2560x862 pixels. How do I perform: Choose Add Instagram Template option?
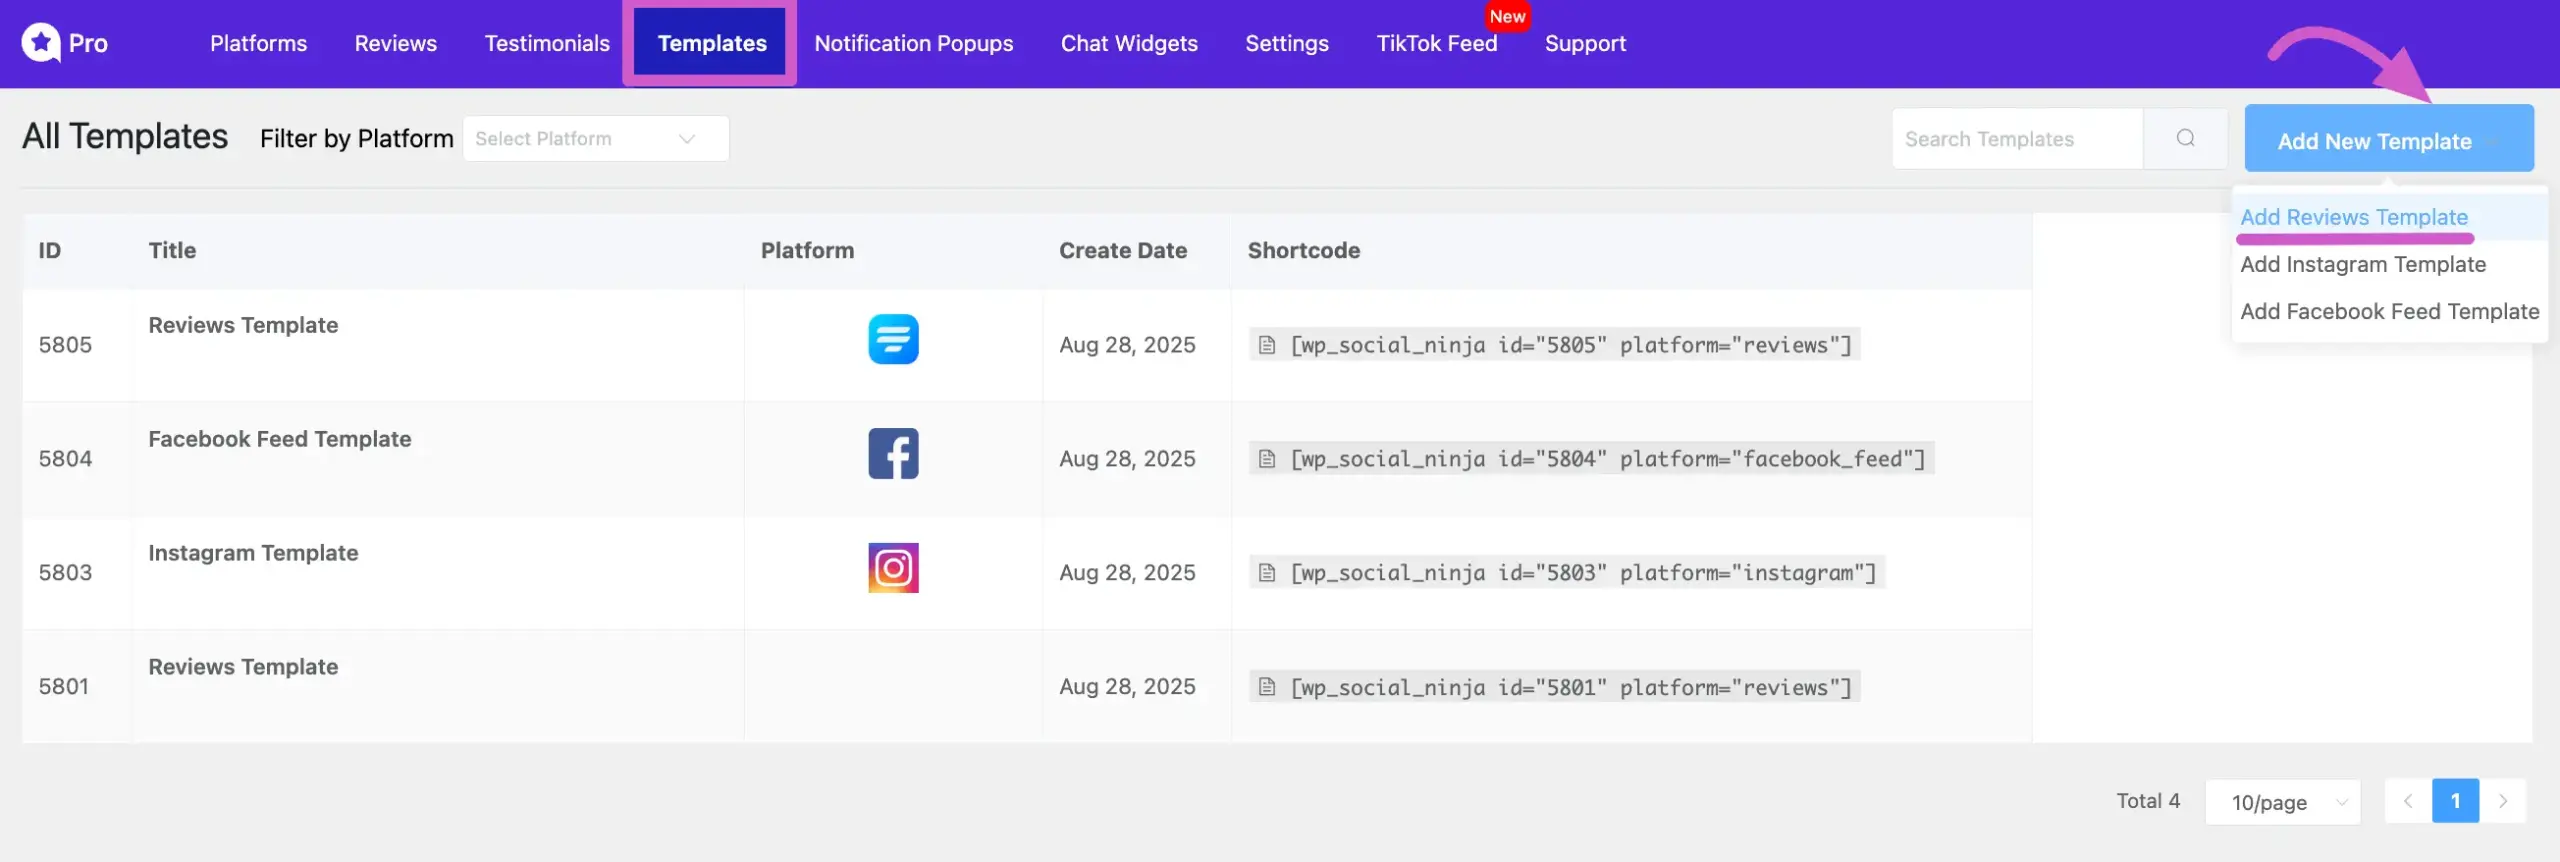coord(2362,264)
